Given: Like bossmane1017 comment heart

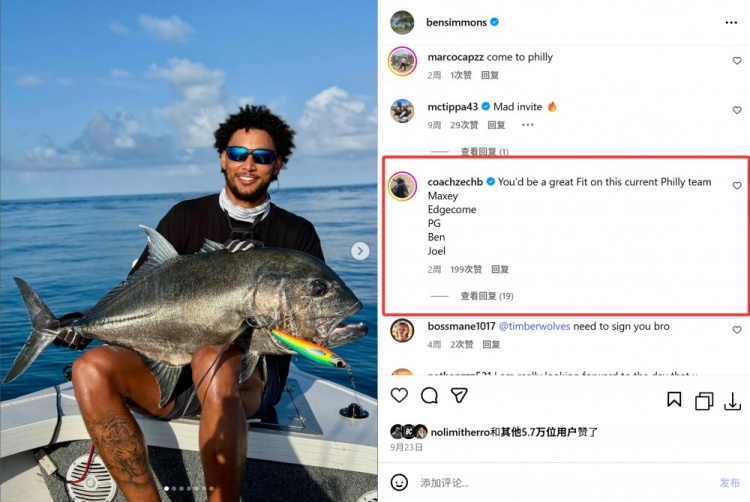Looking at the screenshot, I should point(737,330).
